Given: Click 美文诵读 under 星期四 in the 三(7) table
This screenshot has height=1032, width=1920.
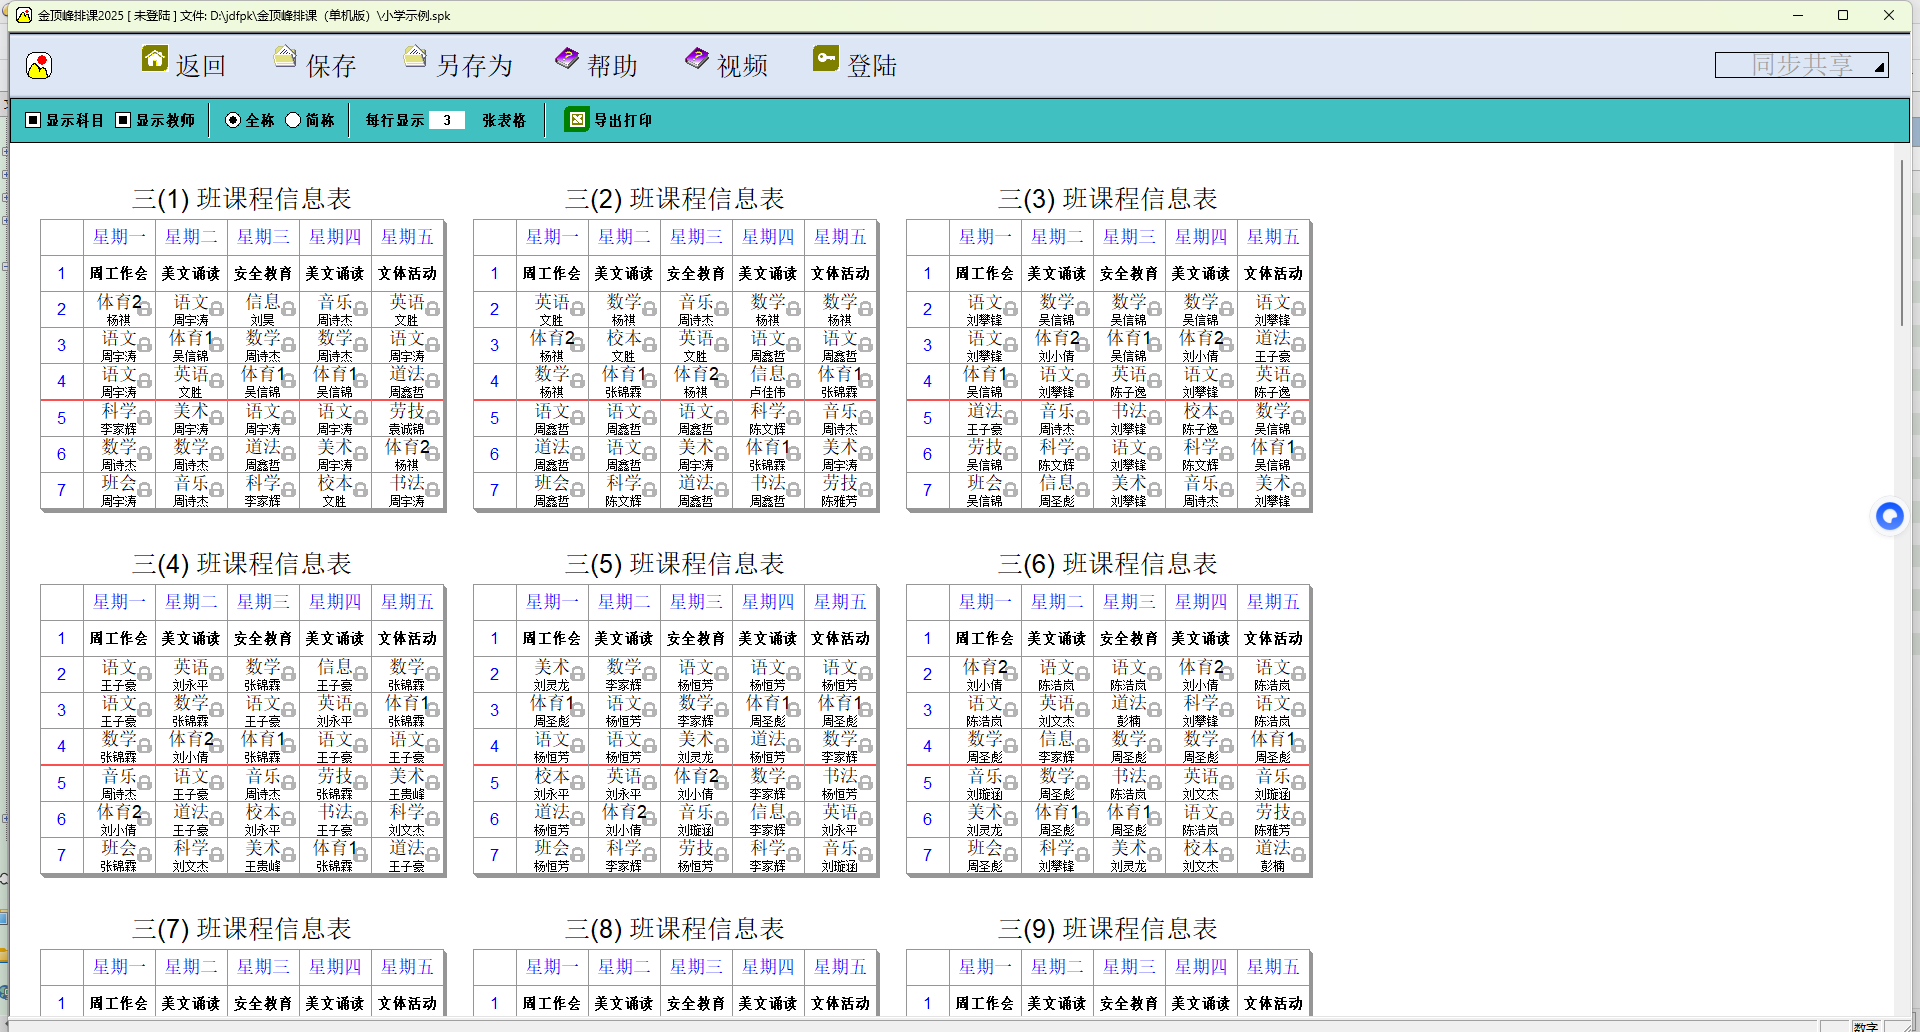Looking at the screenshot, I should [335, 1003].
